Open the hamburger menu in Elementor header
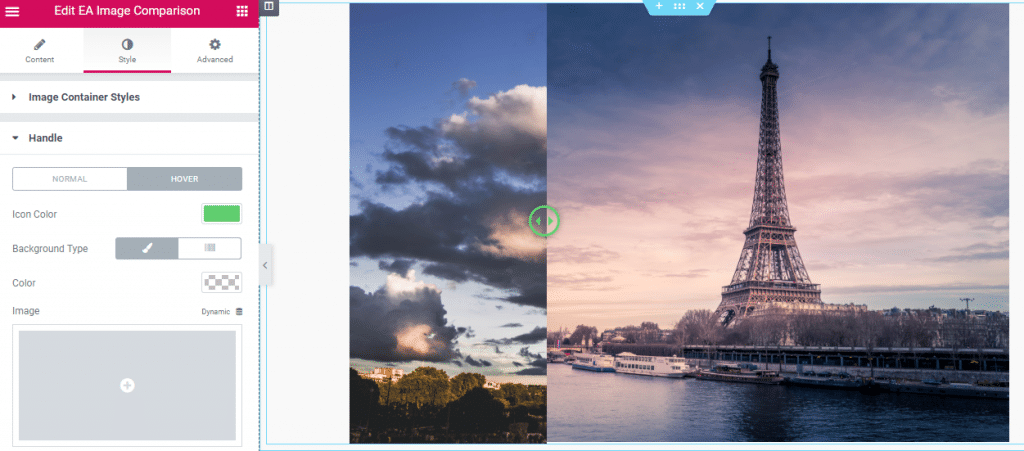This screenshot has height=451, width=1024. click(x=12, y=11)
